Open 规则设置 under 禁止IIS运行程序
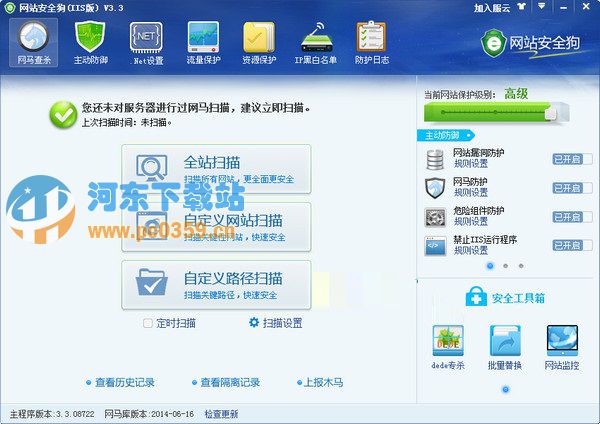 click(471, 251)
